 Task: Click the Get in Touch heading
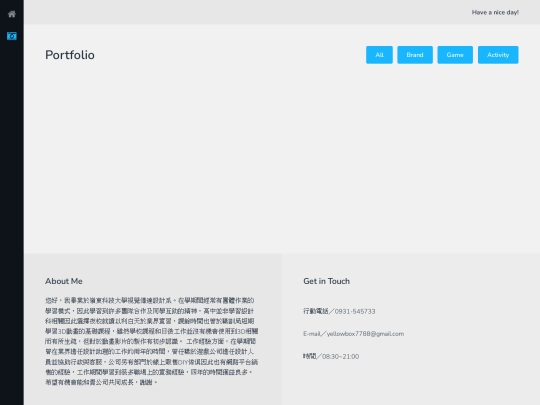[x=326, y=281]
